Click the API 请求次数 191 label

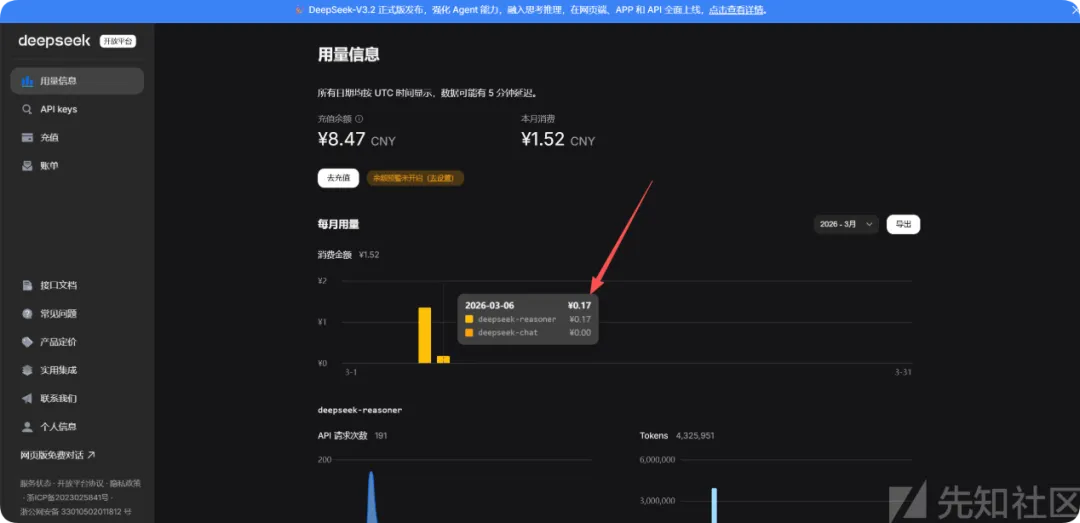pyautogui.click(x=353, y=435)
